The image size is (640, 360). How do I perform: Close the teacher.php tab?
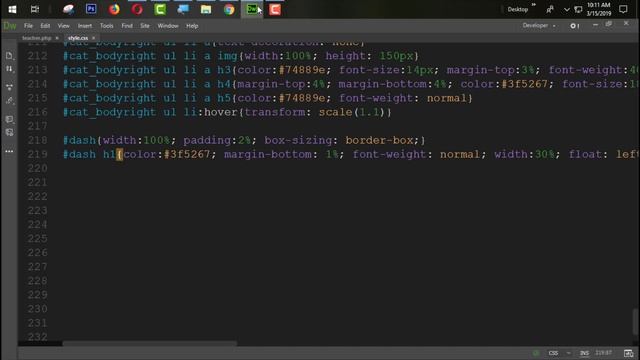click(57, 38)
